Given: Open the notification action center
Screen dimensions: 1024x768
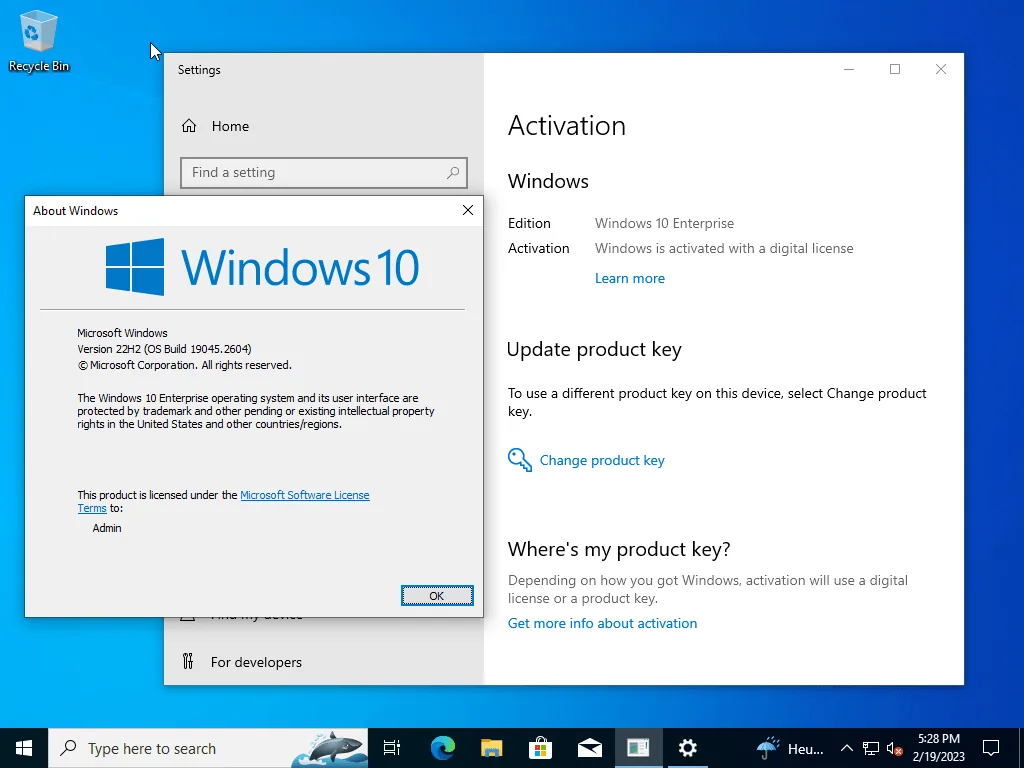Looking at the screenshot, I should tap(991, 748).
